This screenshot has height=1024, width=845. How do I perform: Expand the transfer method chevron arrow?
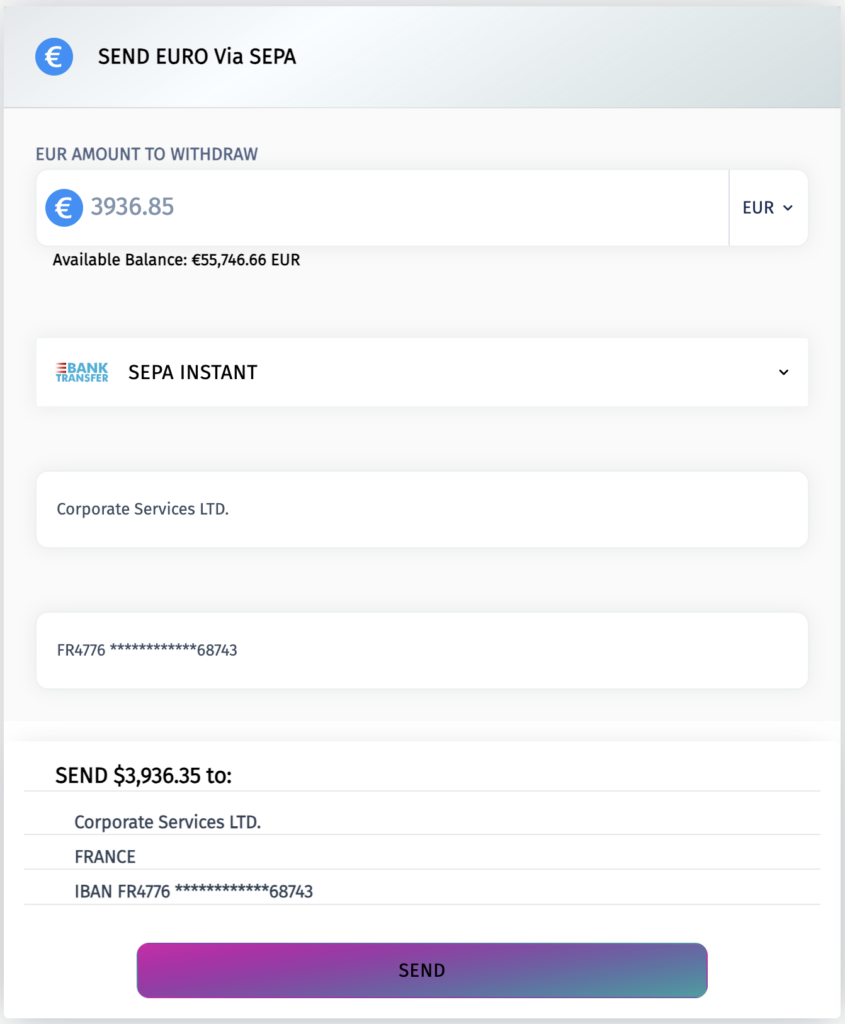pyautogui.click(x=783, y=372)
